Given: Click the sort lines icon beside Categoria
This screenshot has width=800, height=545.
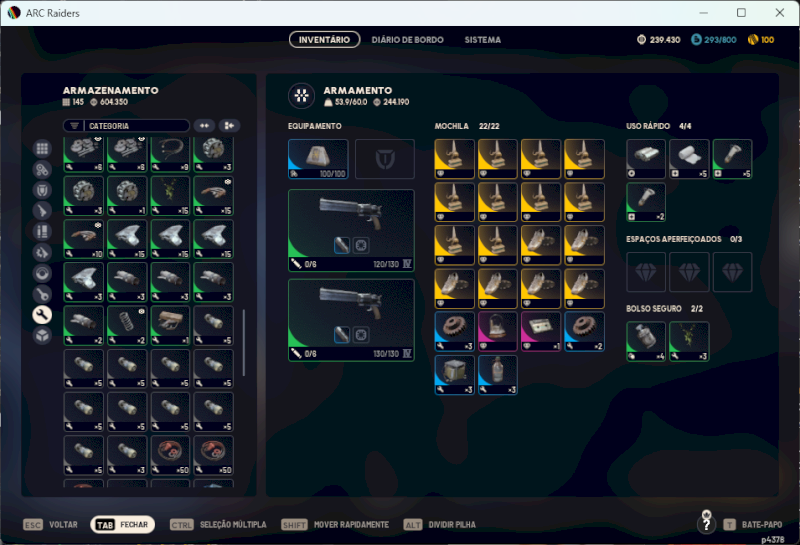Looking at the screenshot, I should pos(74,126).
